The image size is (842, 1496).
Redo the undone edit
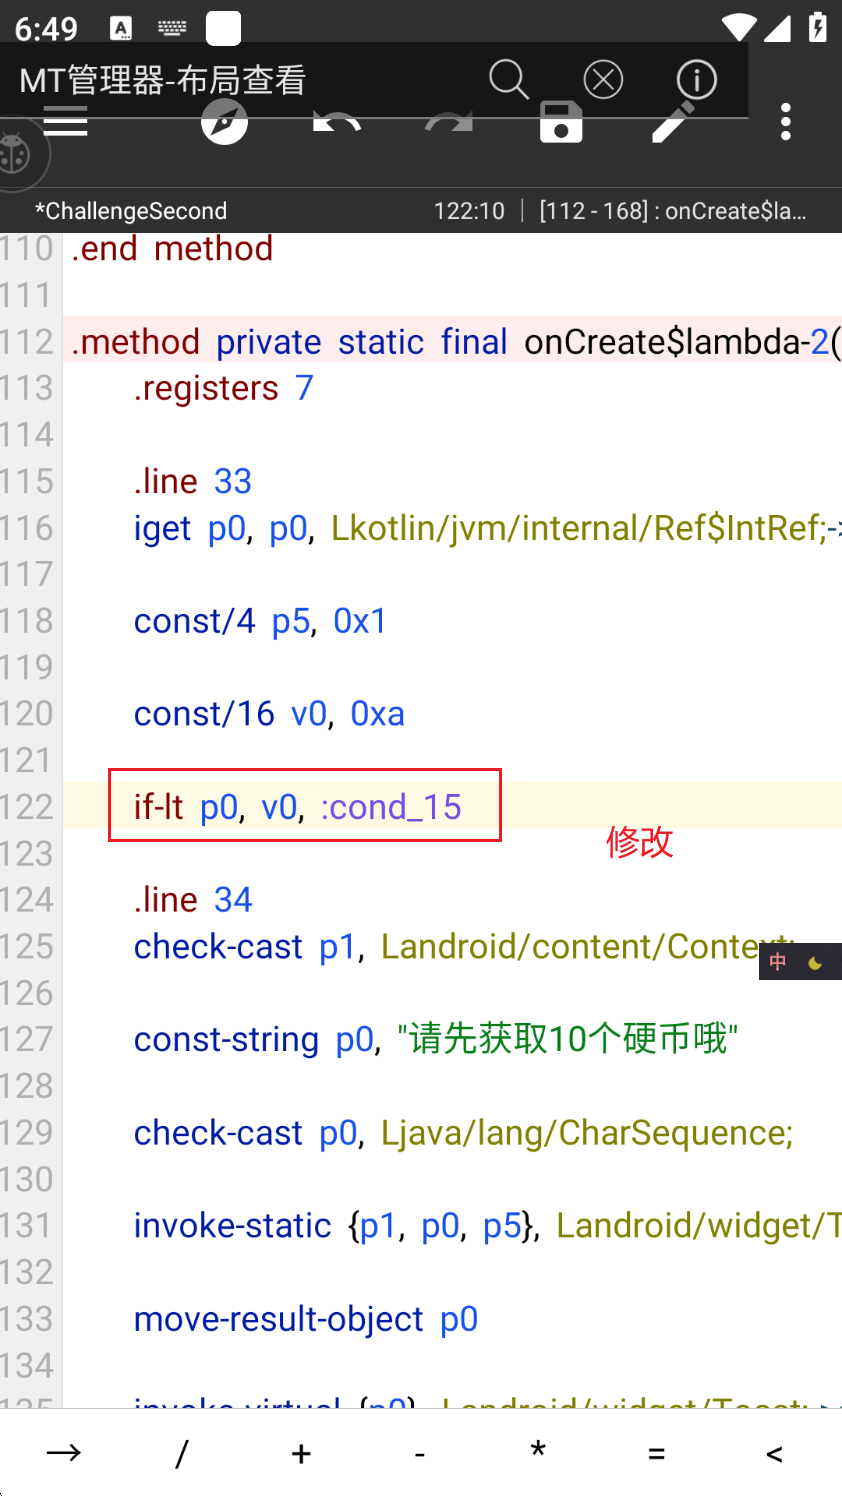(x=449, y=124)
